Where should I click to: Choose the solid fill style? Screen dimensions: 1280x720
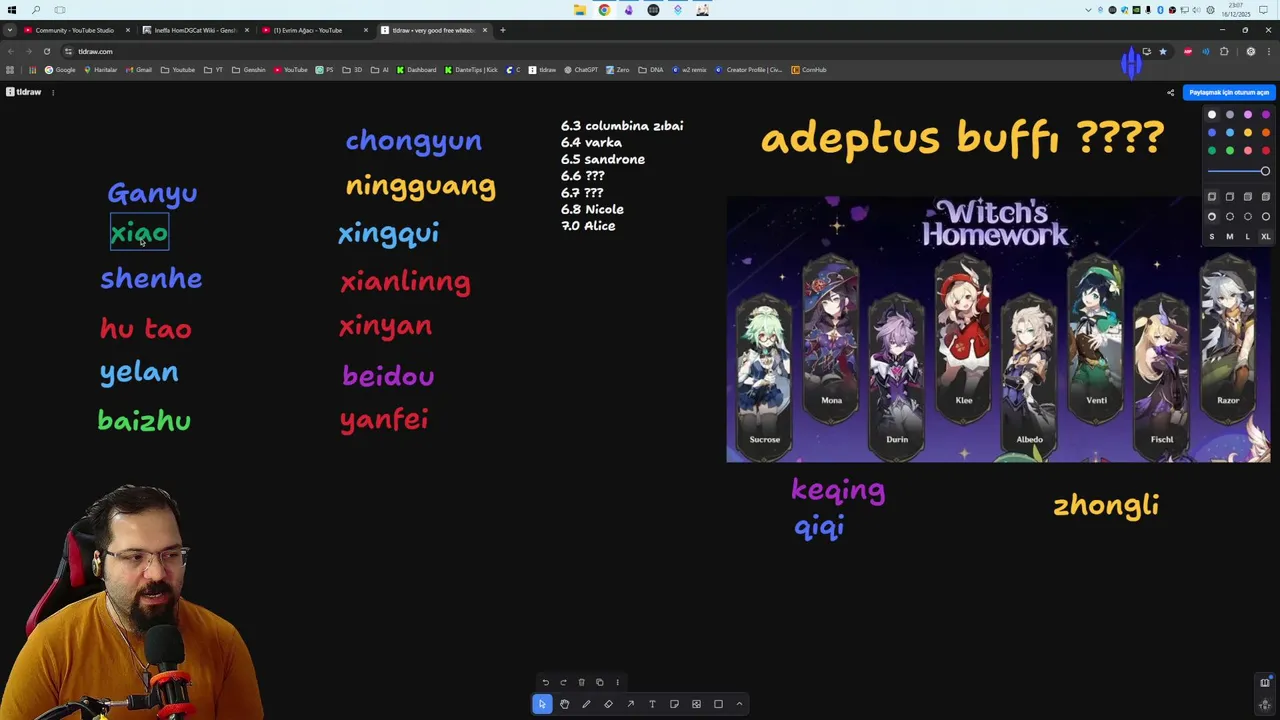click(1248, 197)
